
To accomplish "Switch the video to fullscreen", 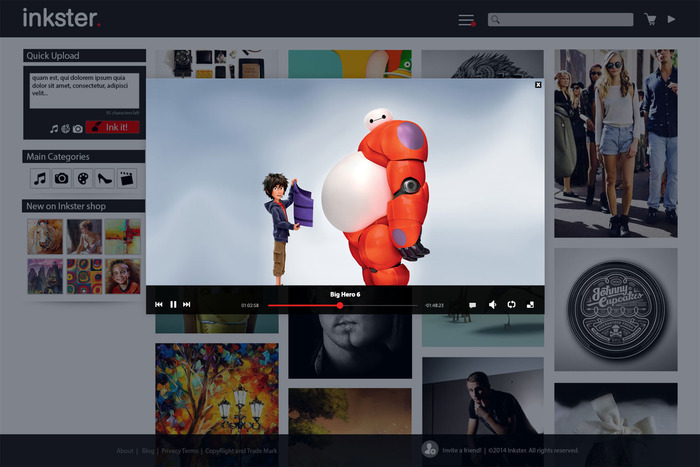I will coord(530,304).
